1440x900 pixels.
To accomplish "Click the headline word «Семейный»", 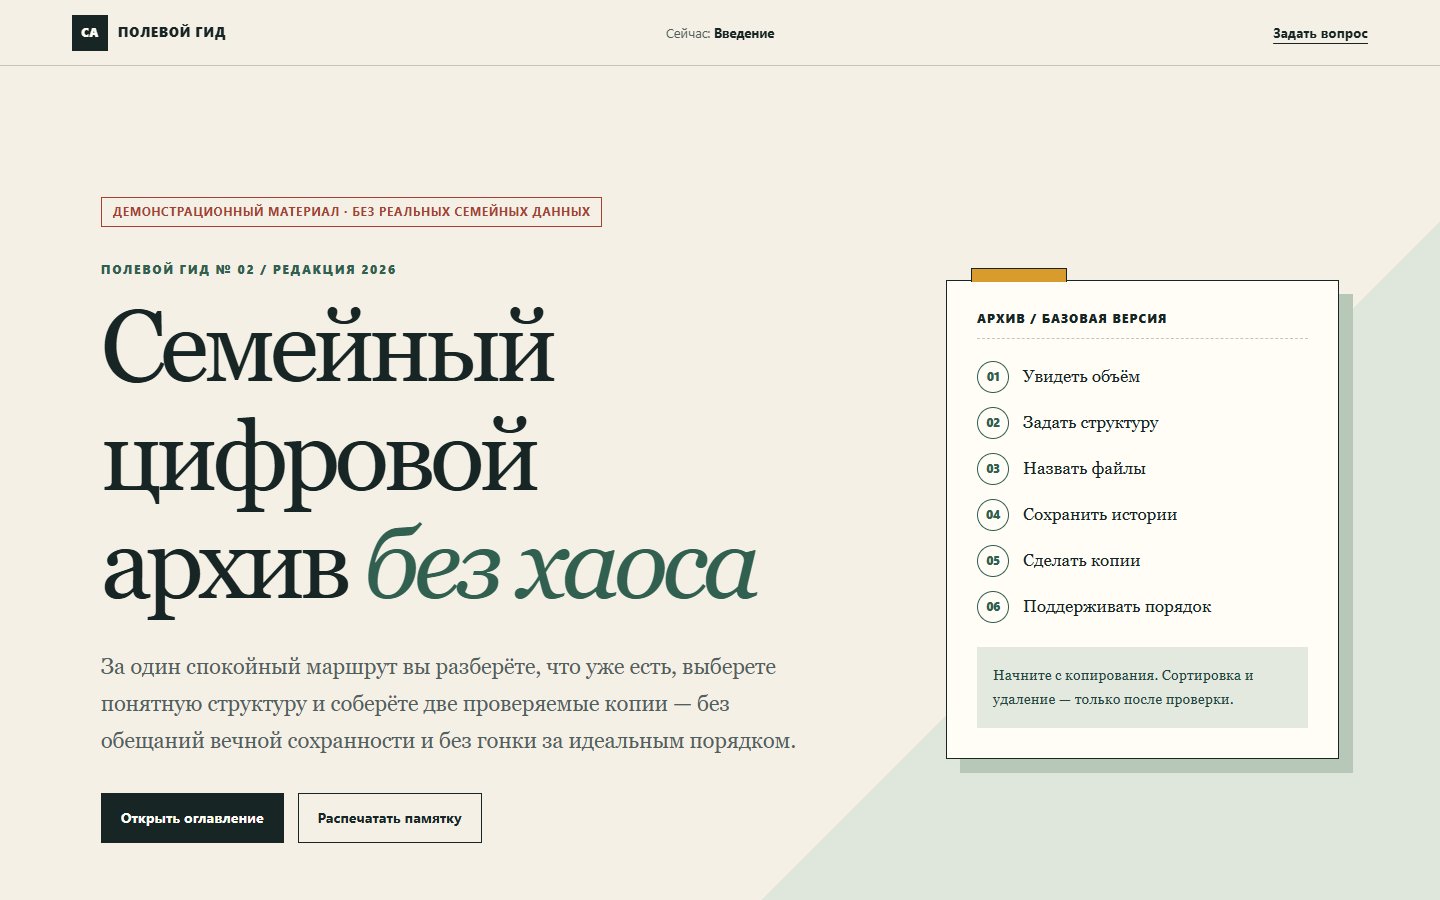I will (x=328, y=346).
